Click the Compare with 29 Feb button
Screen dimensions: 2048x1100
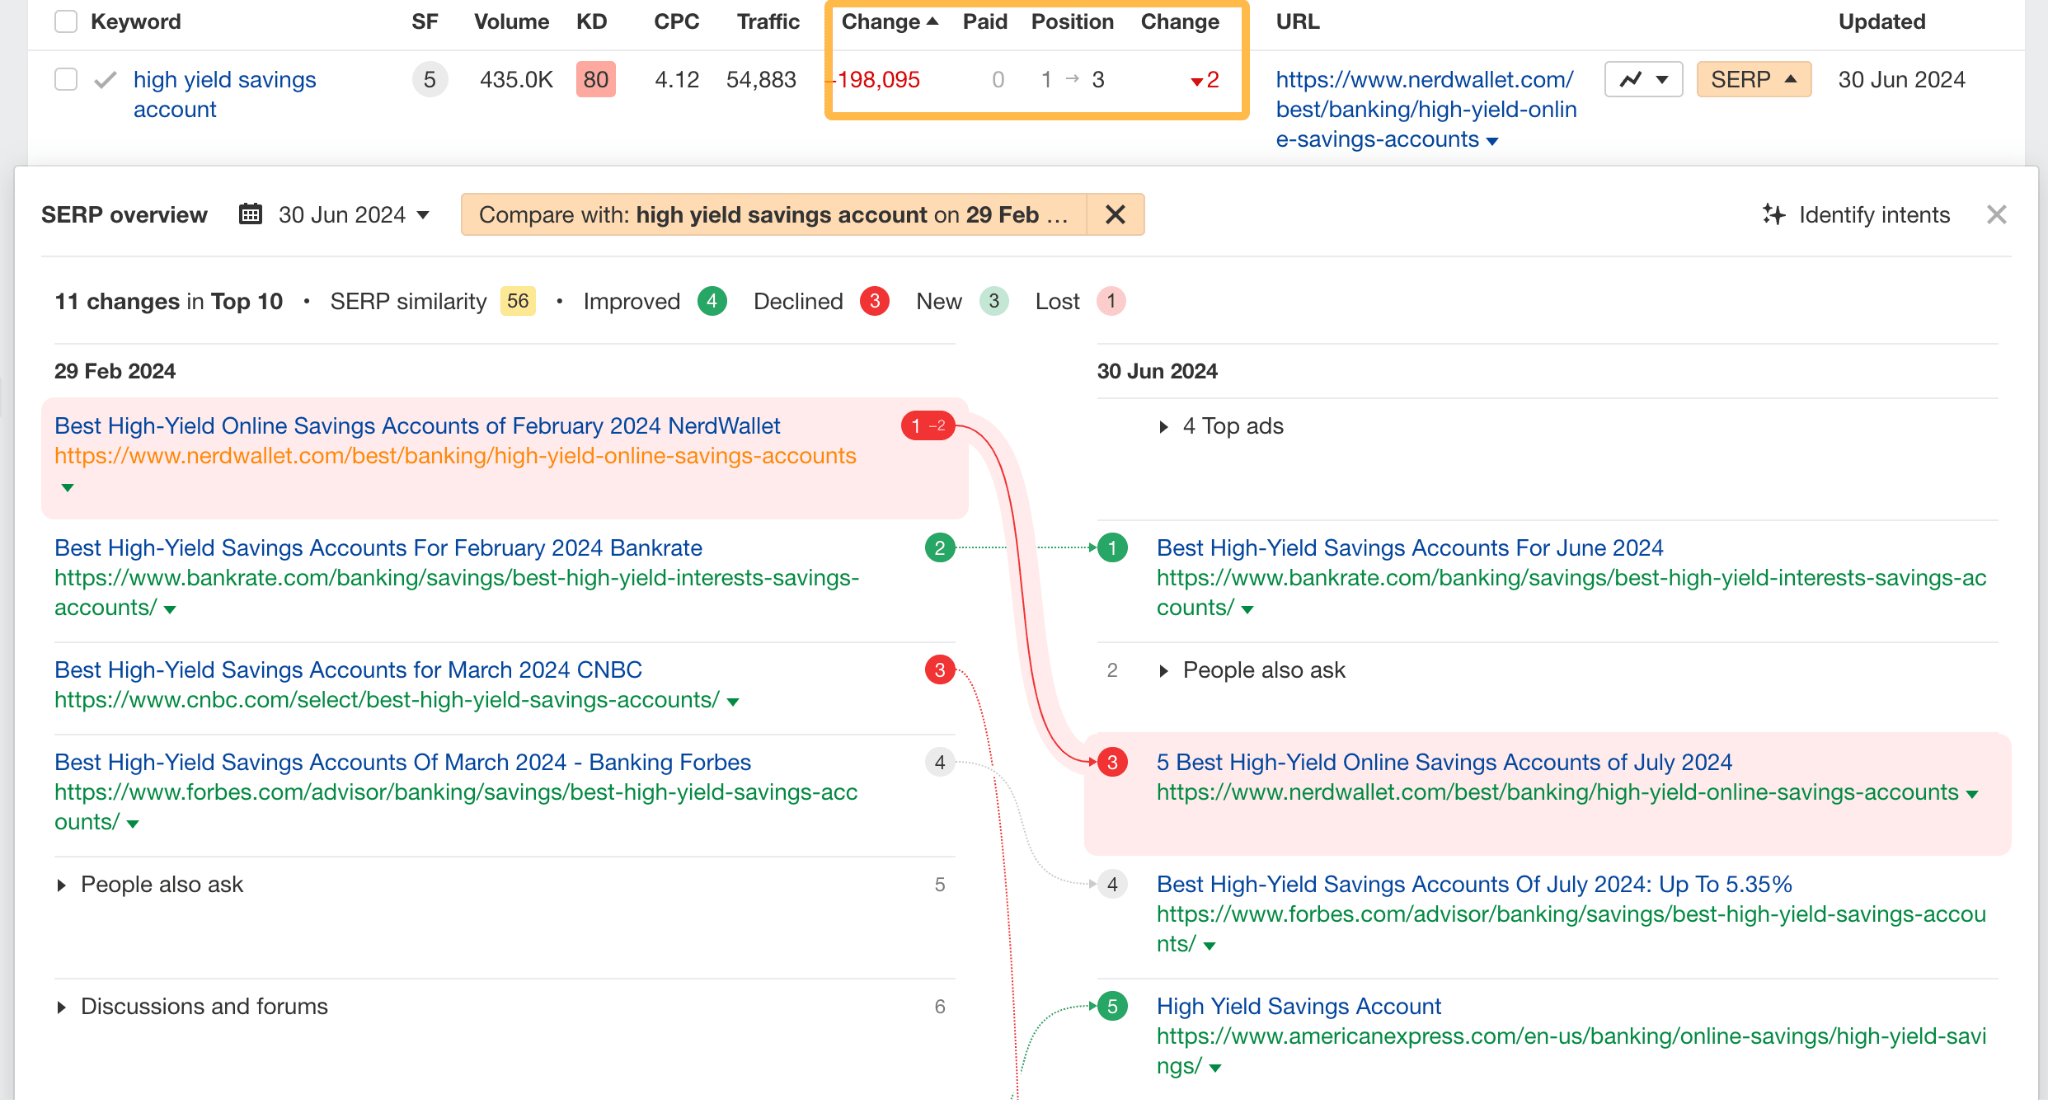[x=773, y=215]
